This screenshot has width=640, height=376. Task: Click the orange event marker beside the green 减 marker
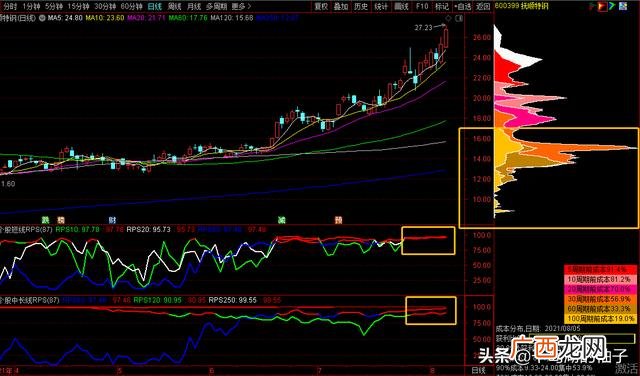[x=338, y=220]
